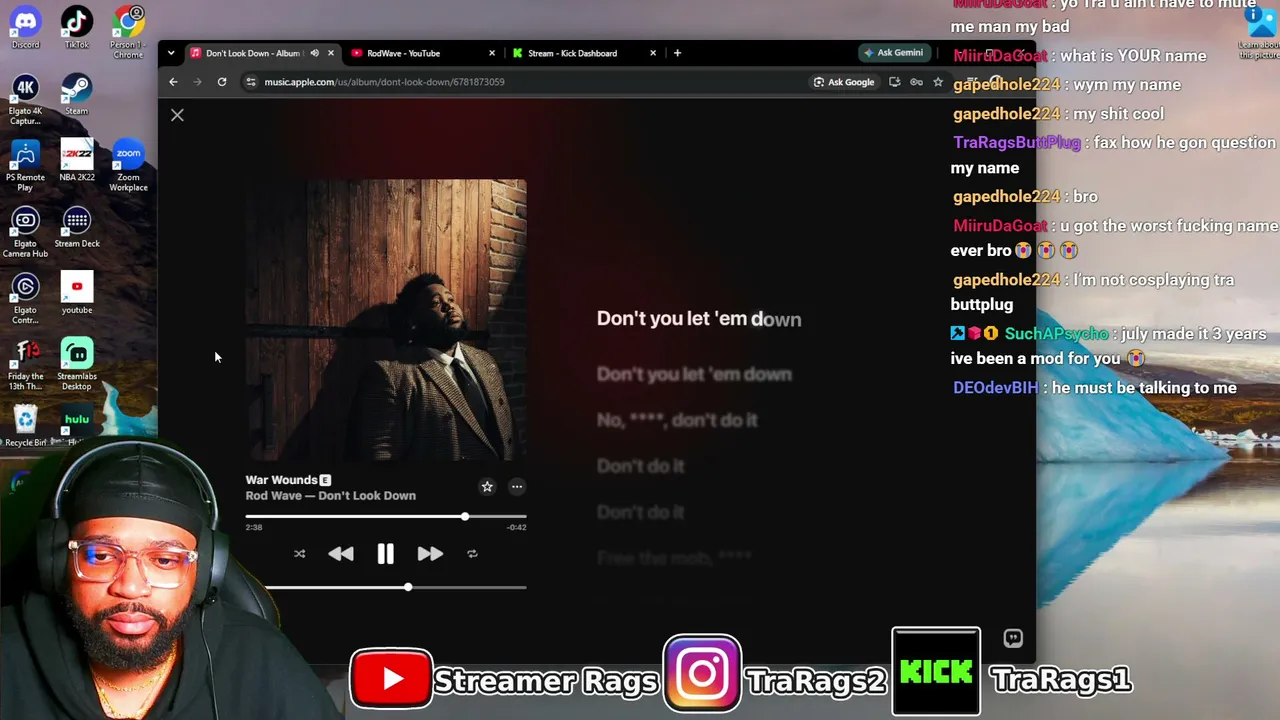This screenshot has width=1280, height=720.
Task: Install the app via the address bar icon
Action: [x=894, y=82]
